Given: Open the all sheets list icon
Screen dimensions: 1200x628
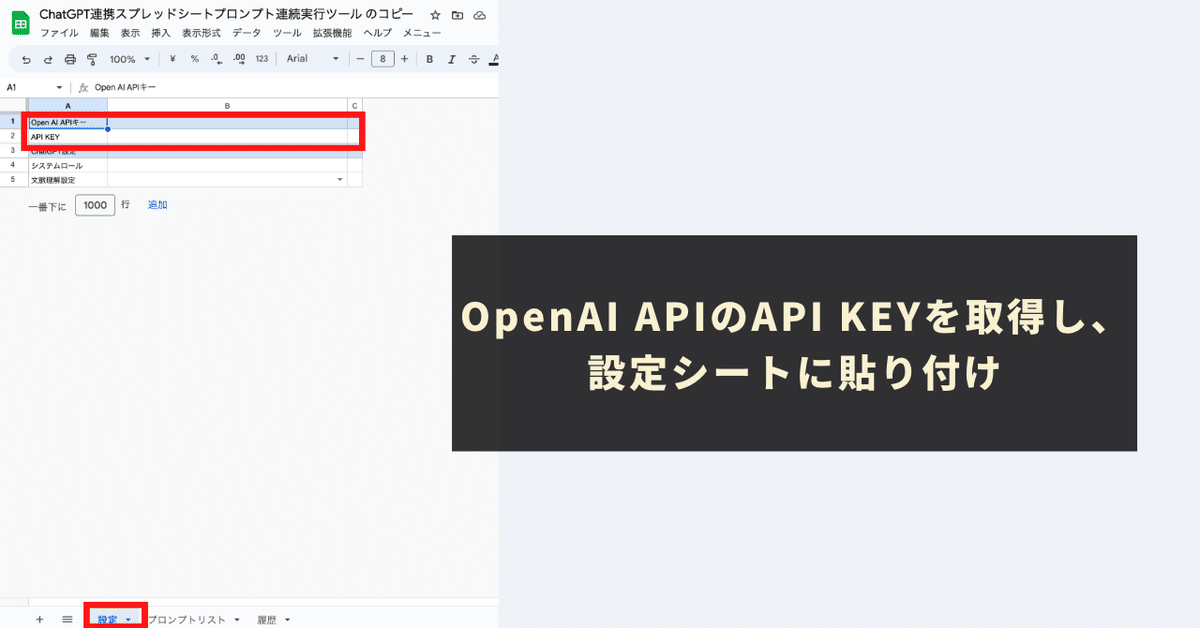Looking at the screenshot, I should point(67,619).
